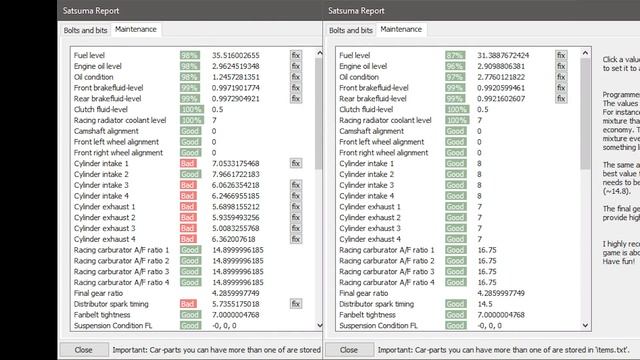Screen dimensions: 640x360
Task: Click fix for Cylinder exhaust 2 in left window
Action: 296,218
